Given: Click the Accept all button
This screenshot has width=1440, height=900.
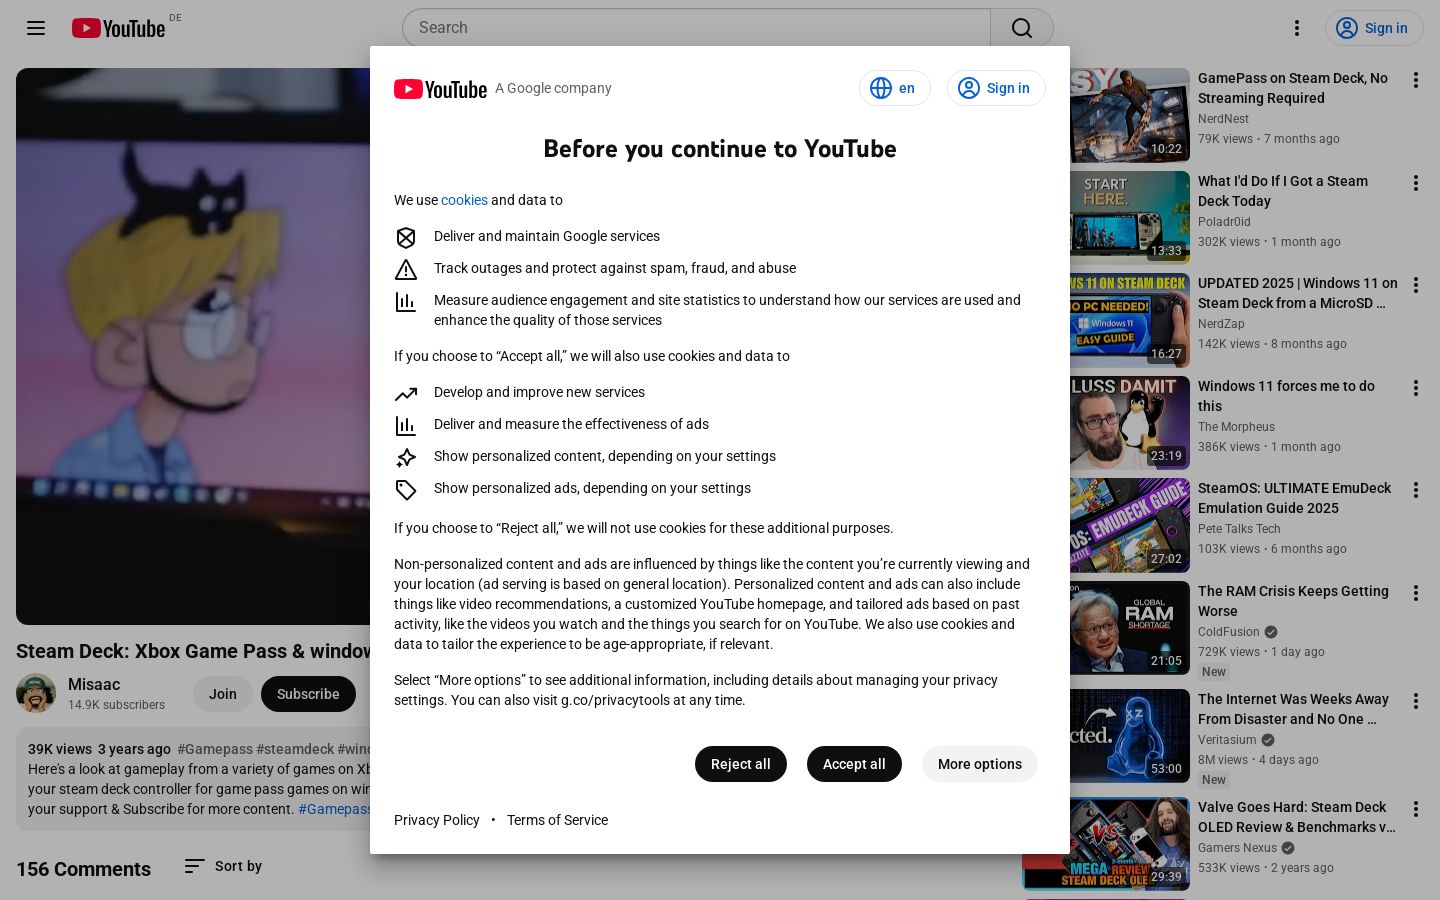Looking at the screenshot, I should [854, 764].
